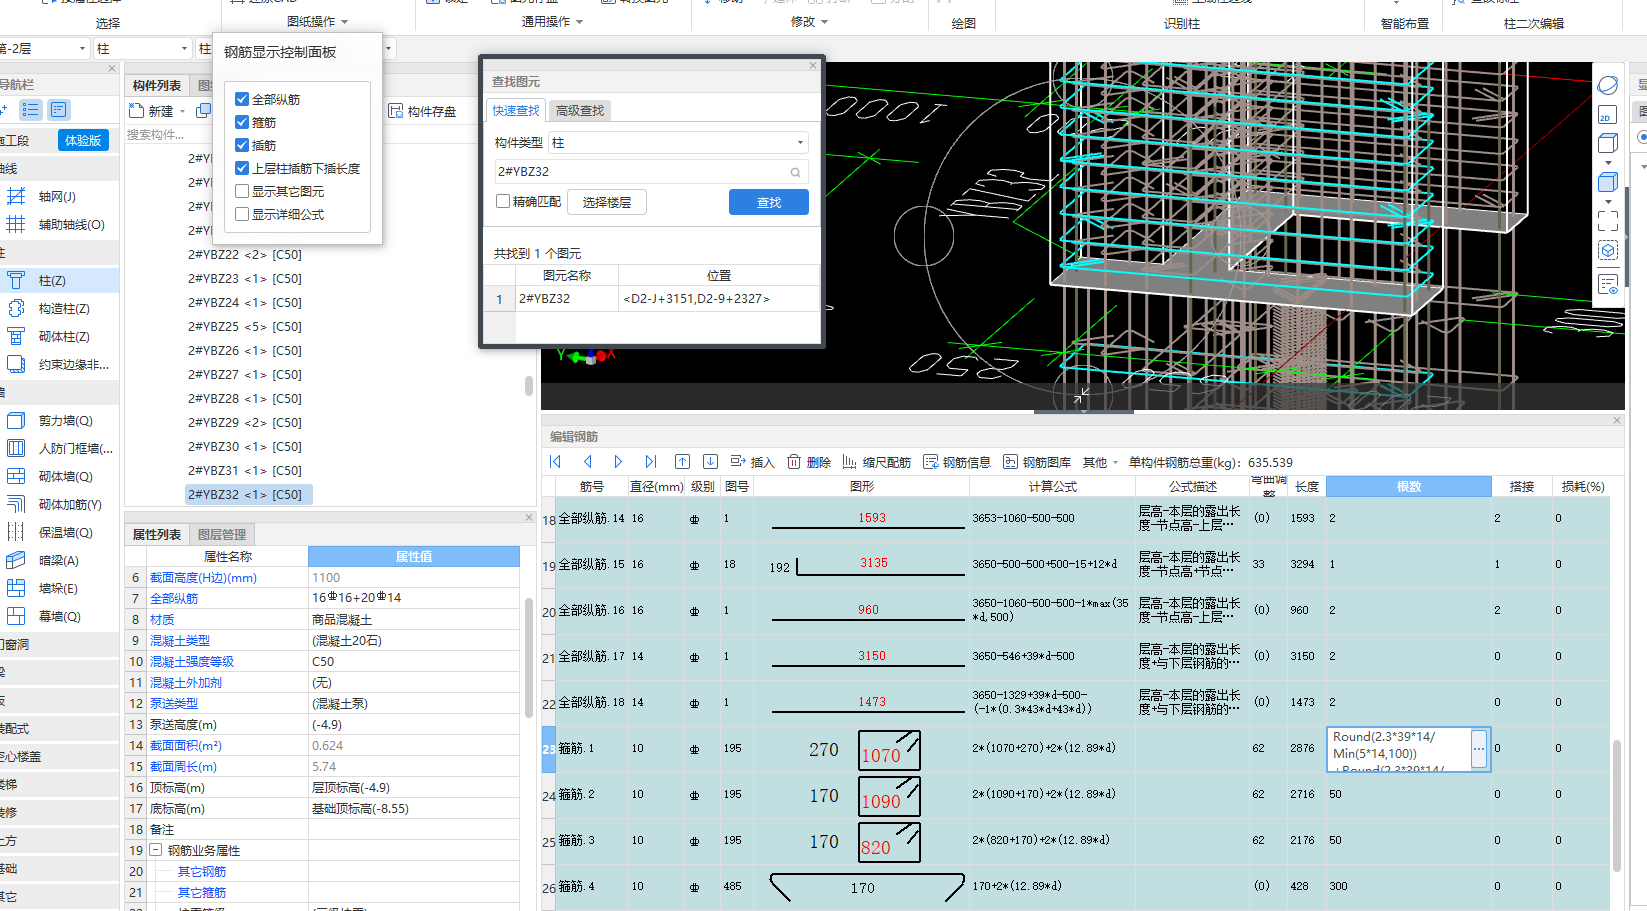Click search magnifier in find dialog
Screen dimensions: 1647x911
(796, 172)
